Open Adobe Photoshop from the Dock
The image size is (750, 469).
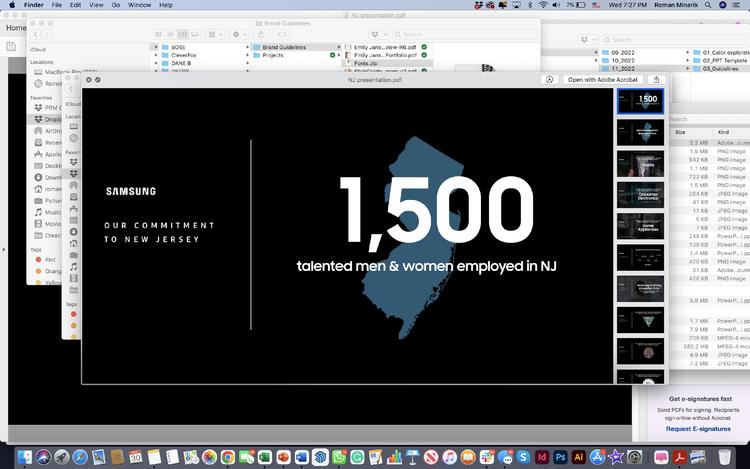(560, 458)
